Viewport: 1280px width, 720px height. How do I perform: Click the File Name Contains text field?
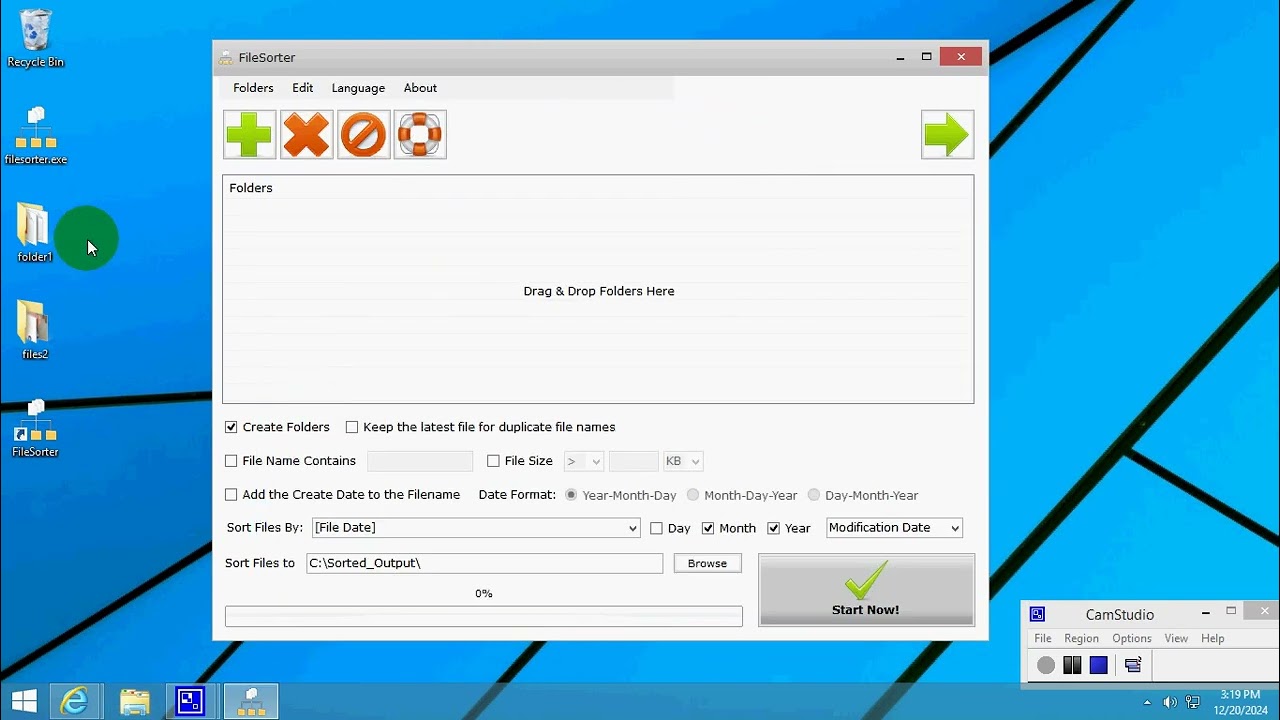click(420, 461)
